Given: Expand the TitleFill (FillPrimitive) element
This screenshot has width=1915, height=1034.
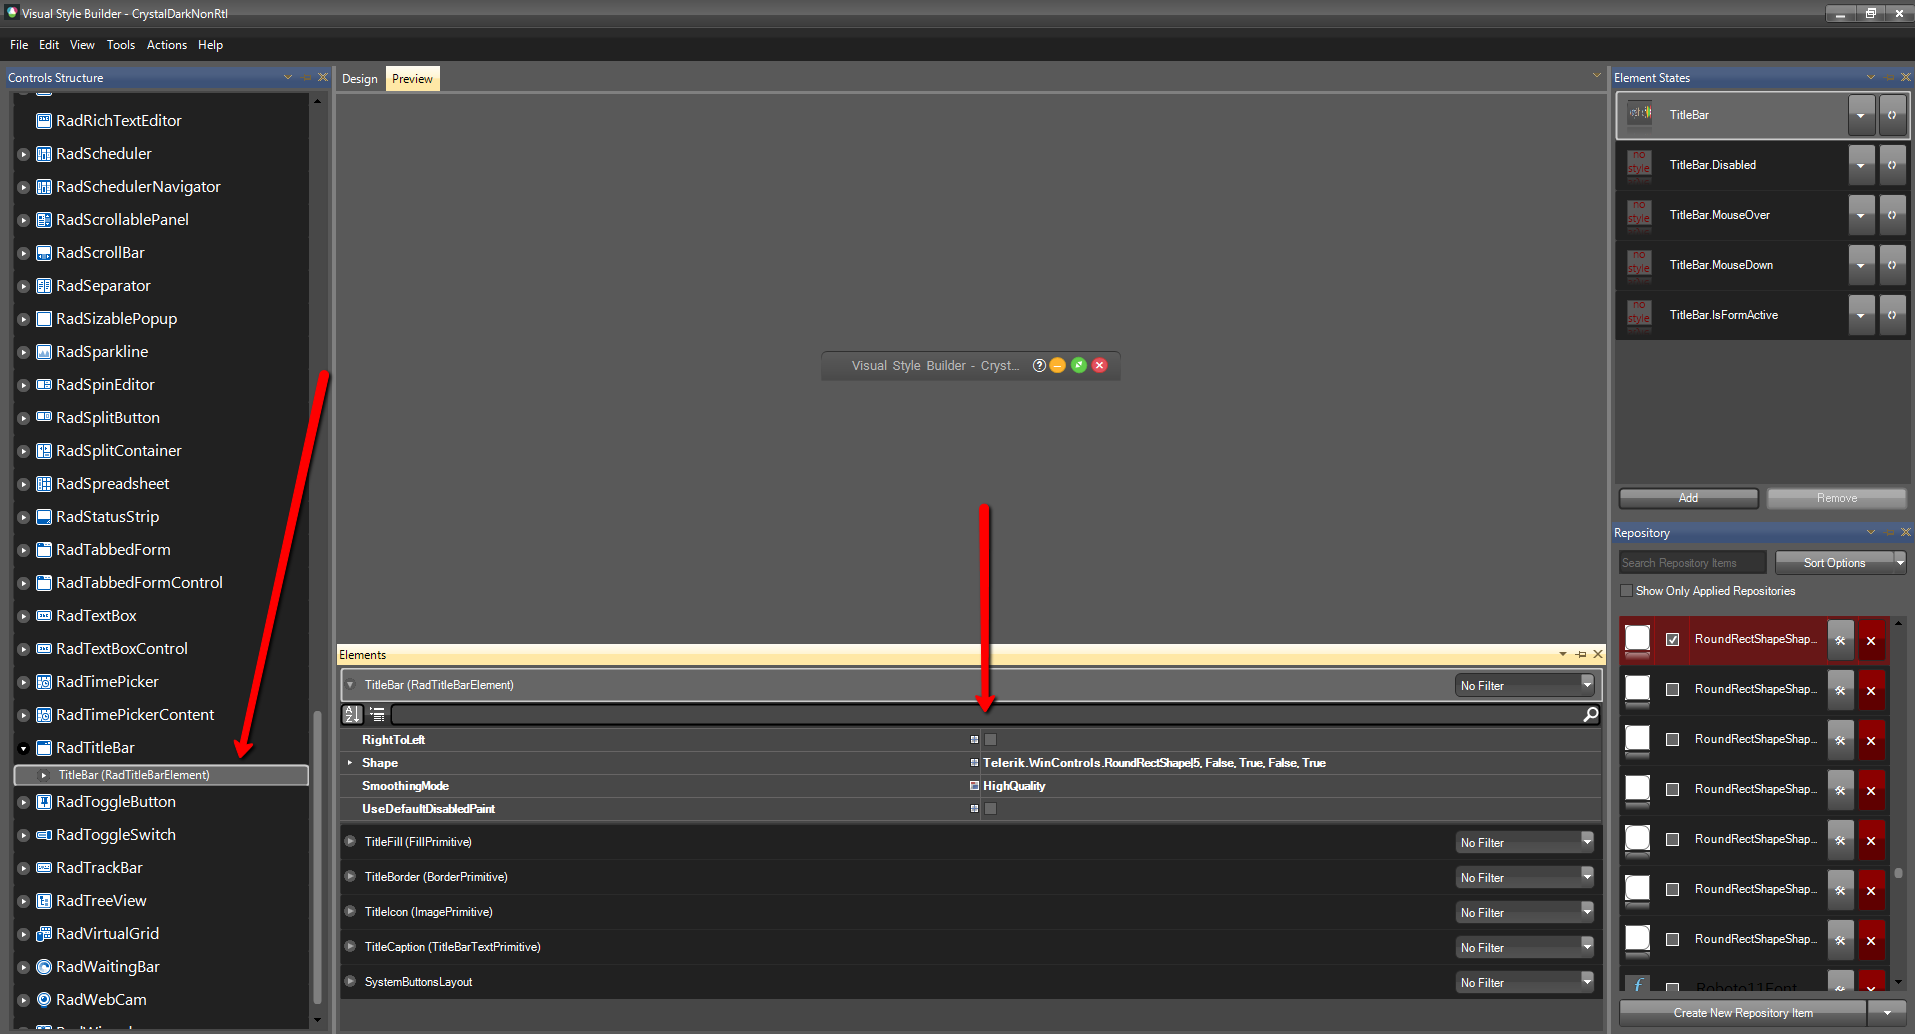Looking at the screenshot, I should [x=350, y=841].
